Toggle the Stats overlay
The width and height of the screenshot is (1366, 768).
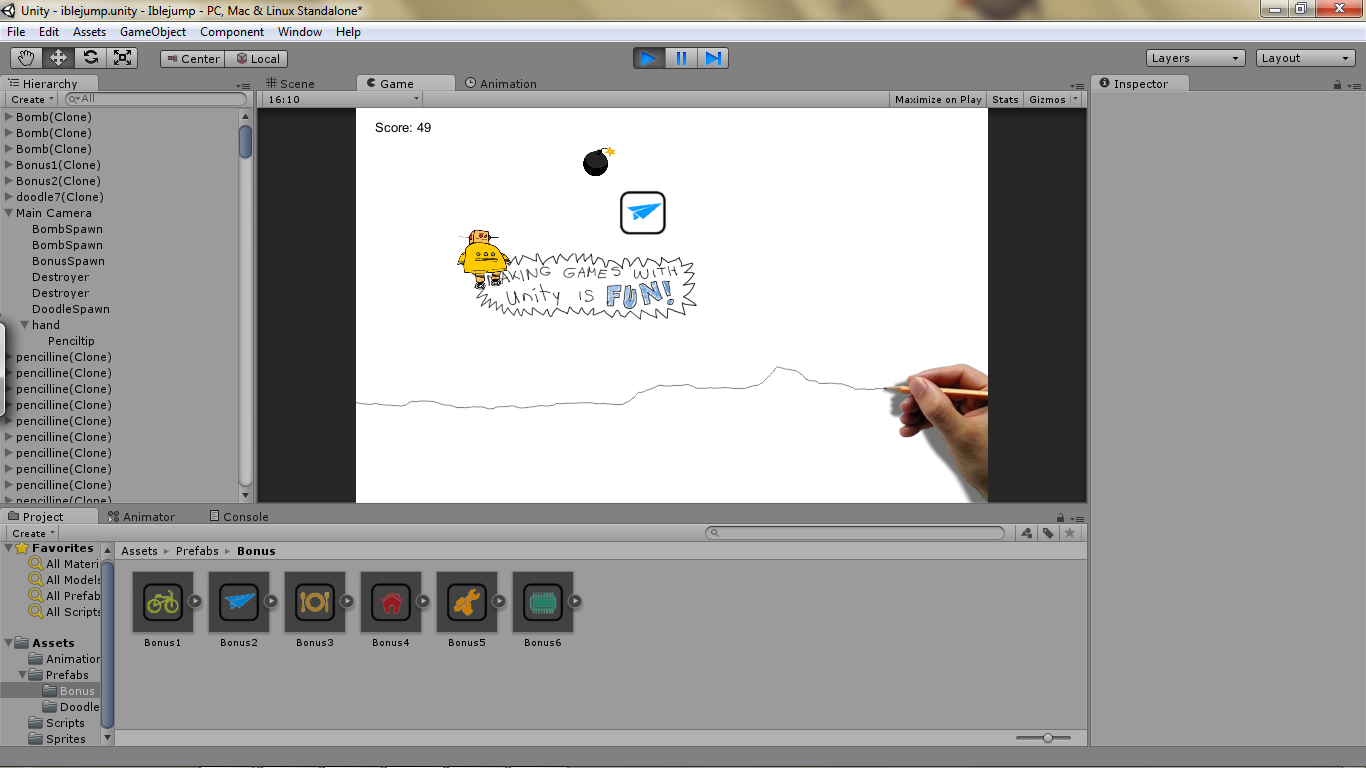(x=1005, y=99)
